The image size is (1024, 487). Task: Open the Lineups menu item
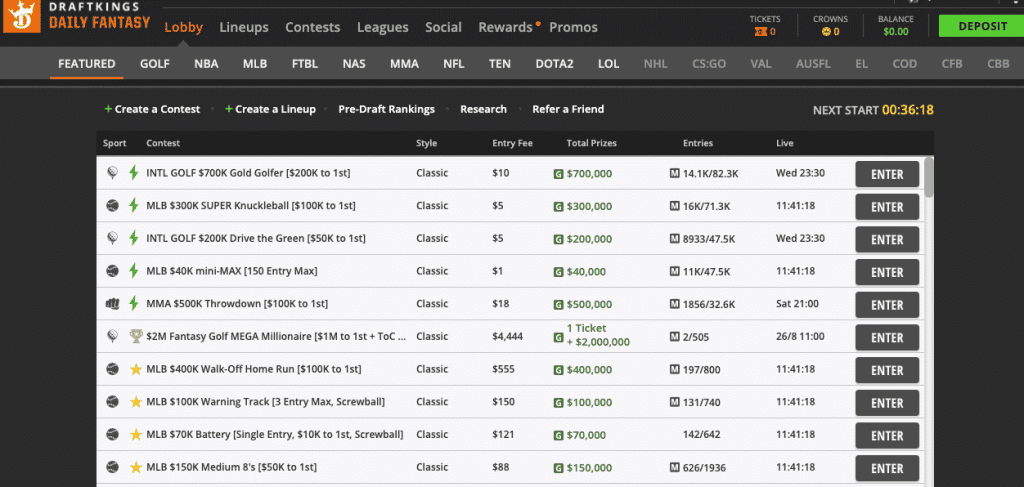244,27
